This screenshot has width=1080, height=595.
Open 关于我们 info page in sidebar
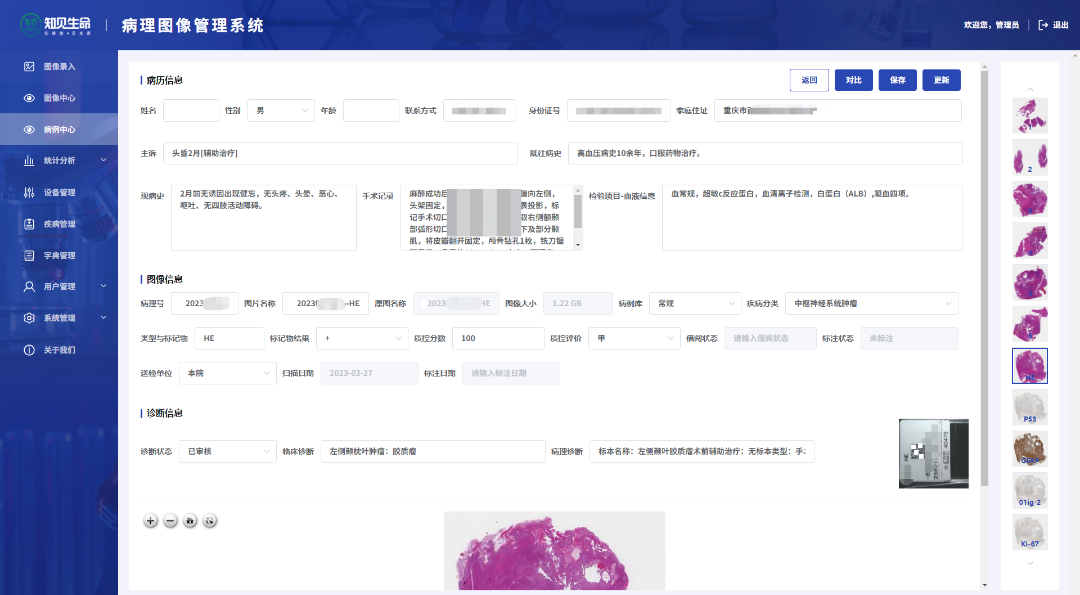pos(59,350)
